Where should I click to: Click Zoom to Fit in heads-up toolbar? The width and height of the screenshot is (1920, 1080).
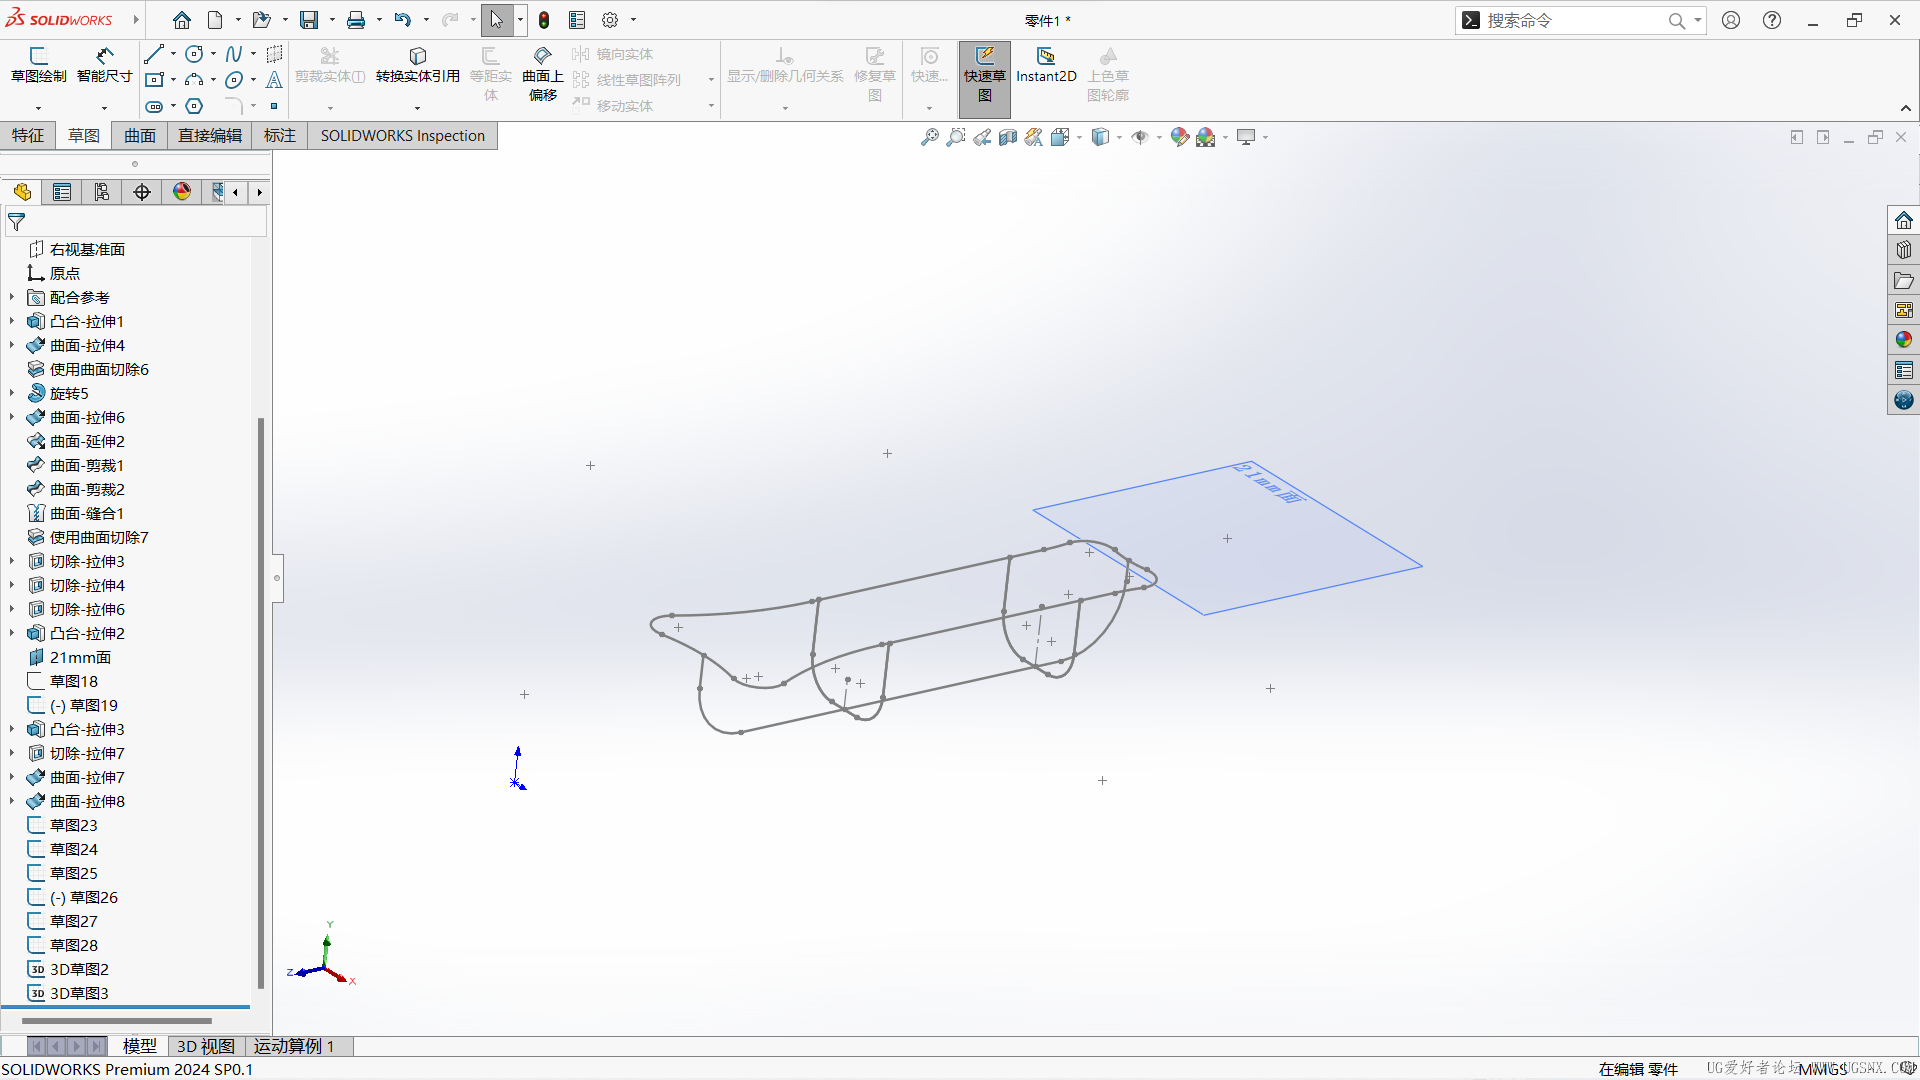tap(929, 137)
